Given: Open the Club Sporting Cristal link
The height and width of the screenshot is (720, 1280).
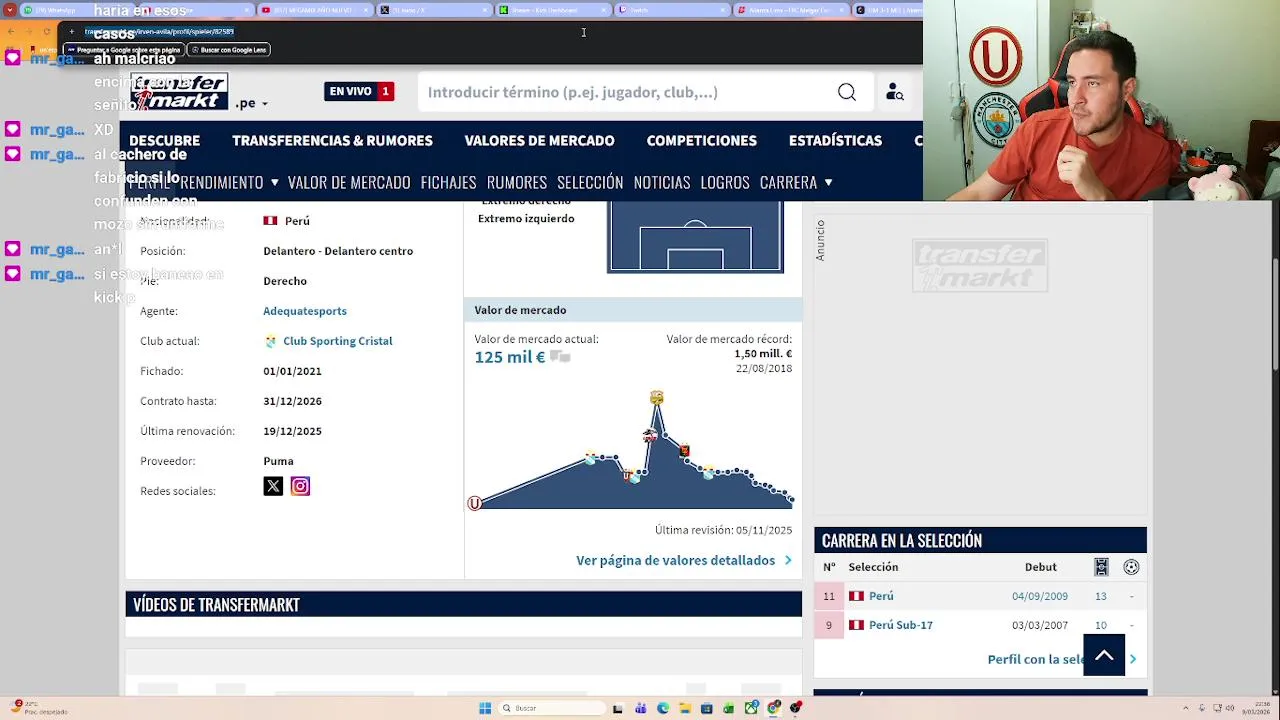Looking at the screenshot, I should (x=337, y=341).
